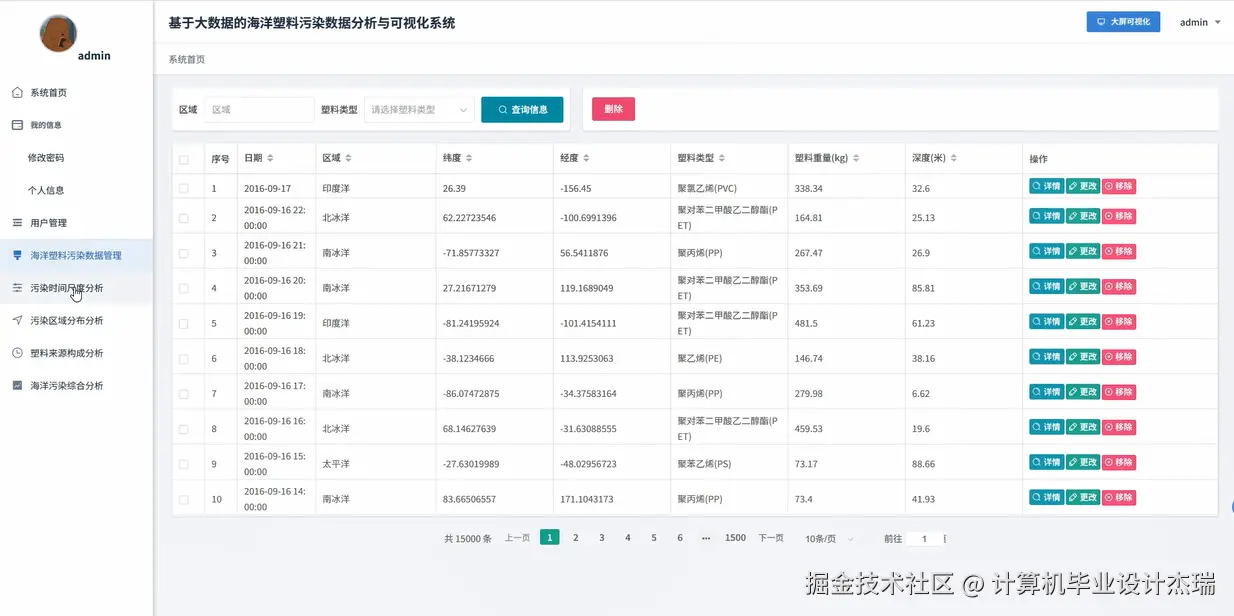Click the sliders icon beside 污染时间尺度分析
1234x616 pixels.
click(17, 288)
